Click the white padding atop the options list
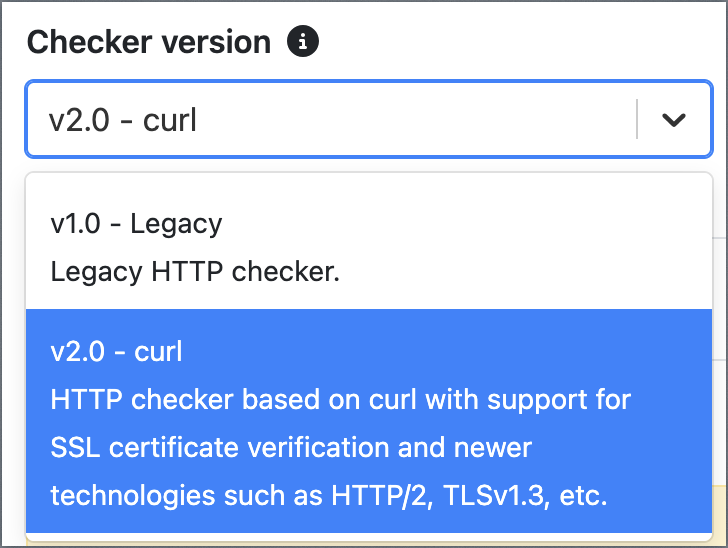Image resolution: width=728 pixels, height=548 pixels. point(369,186)
